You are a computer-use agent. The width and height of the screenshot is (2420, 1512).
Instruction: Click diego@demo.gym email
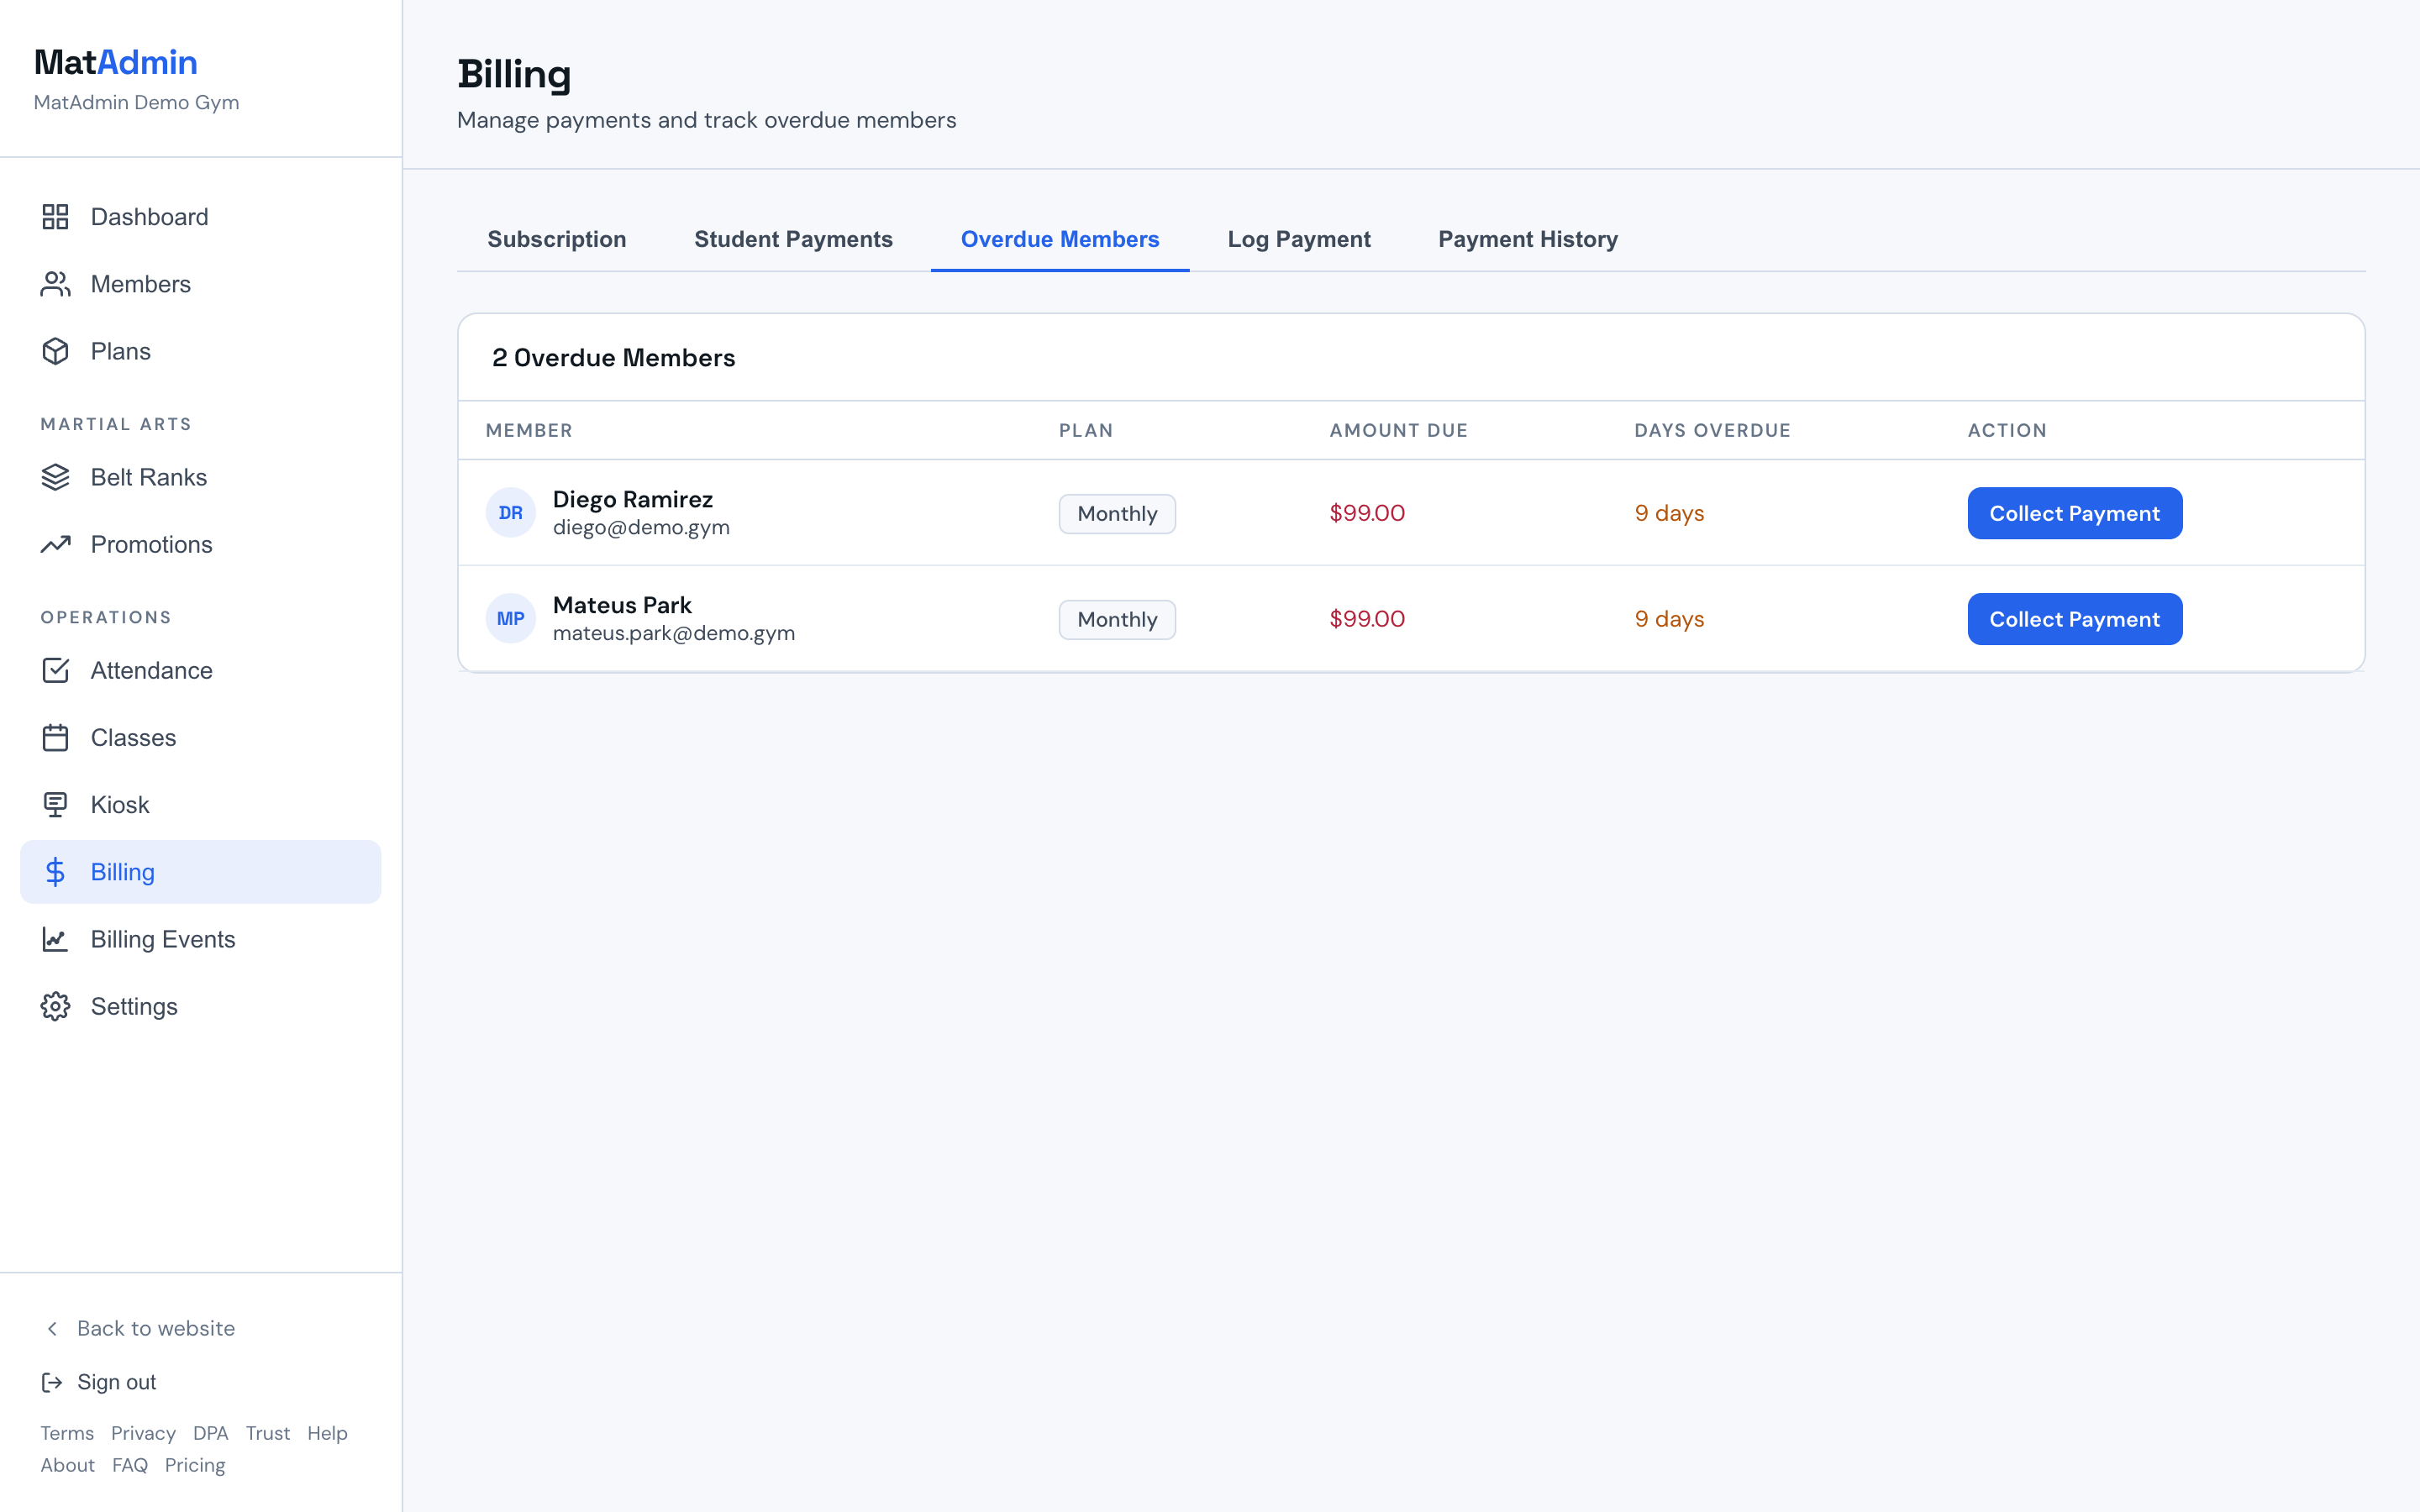[641, 527]
